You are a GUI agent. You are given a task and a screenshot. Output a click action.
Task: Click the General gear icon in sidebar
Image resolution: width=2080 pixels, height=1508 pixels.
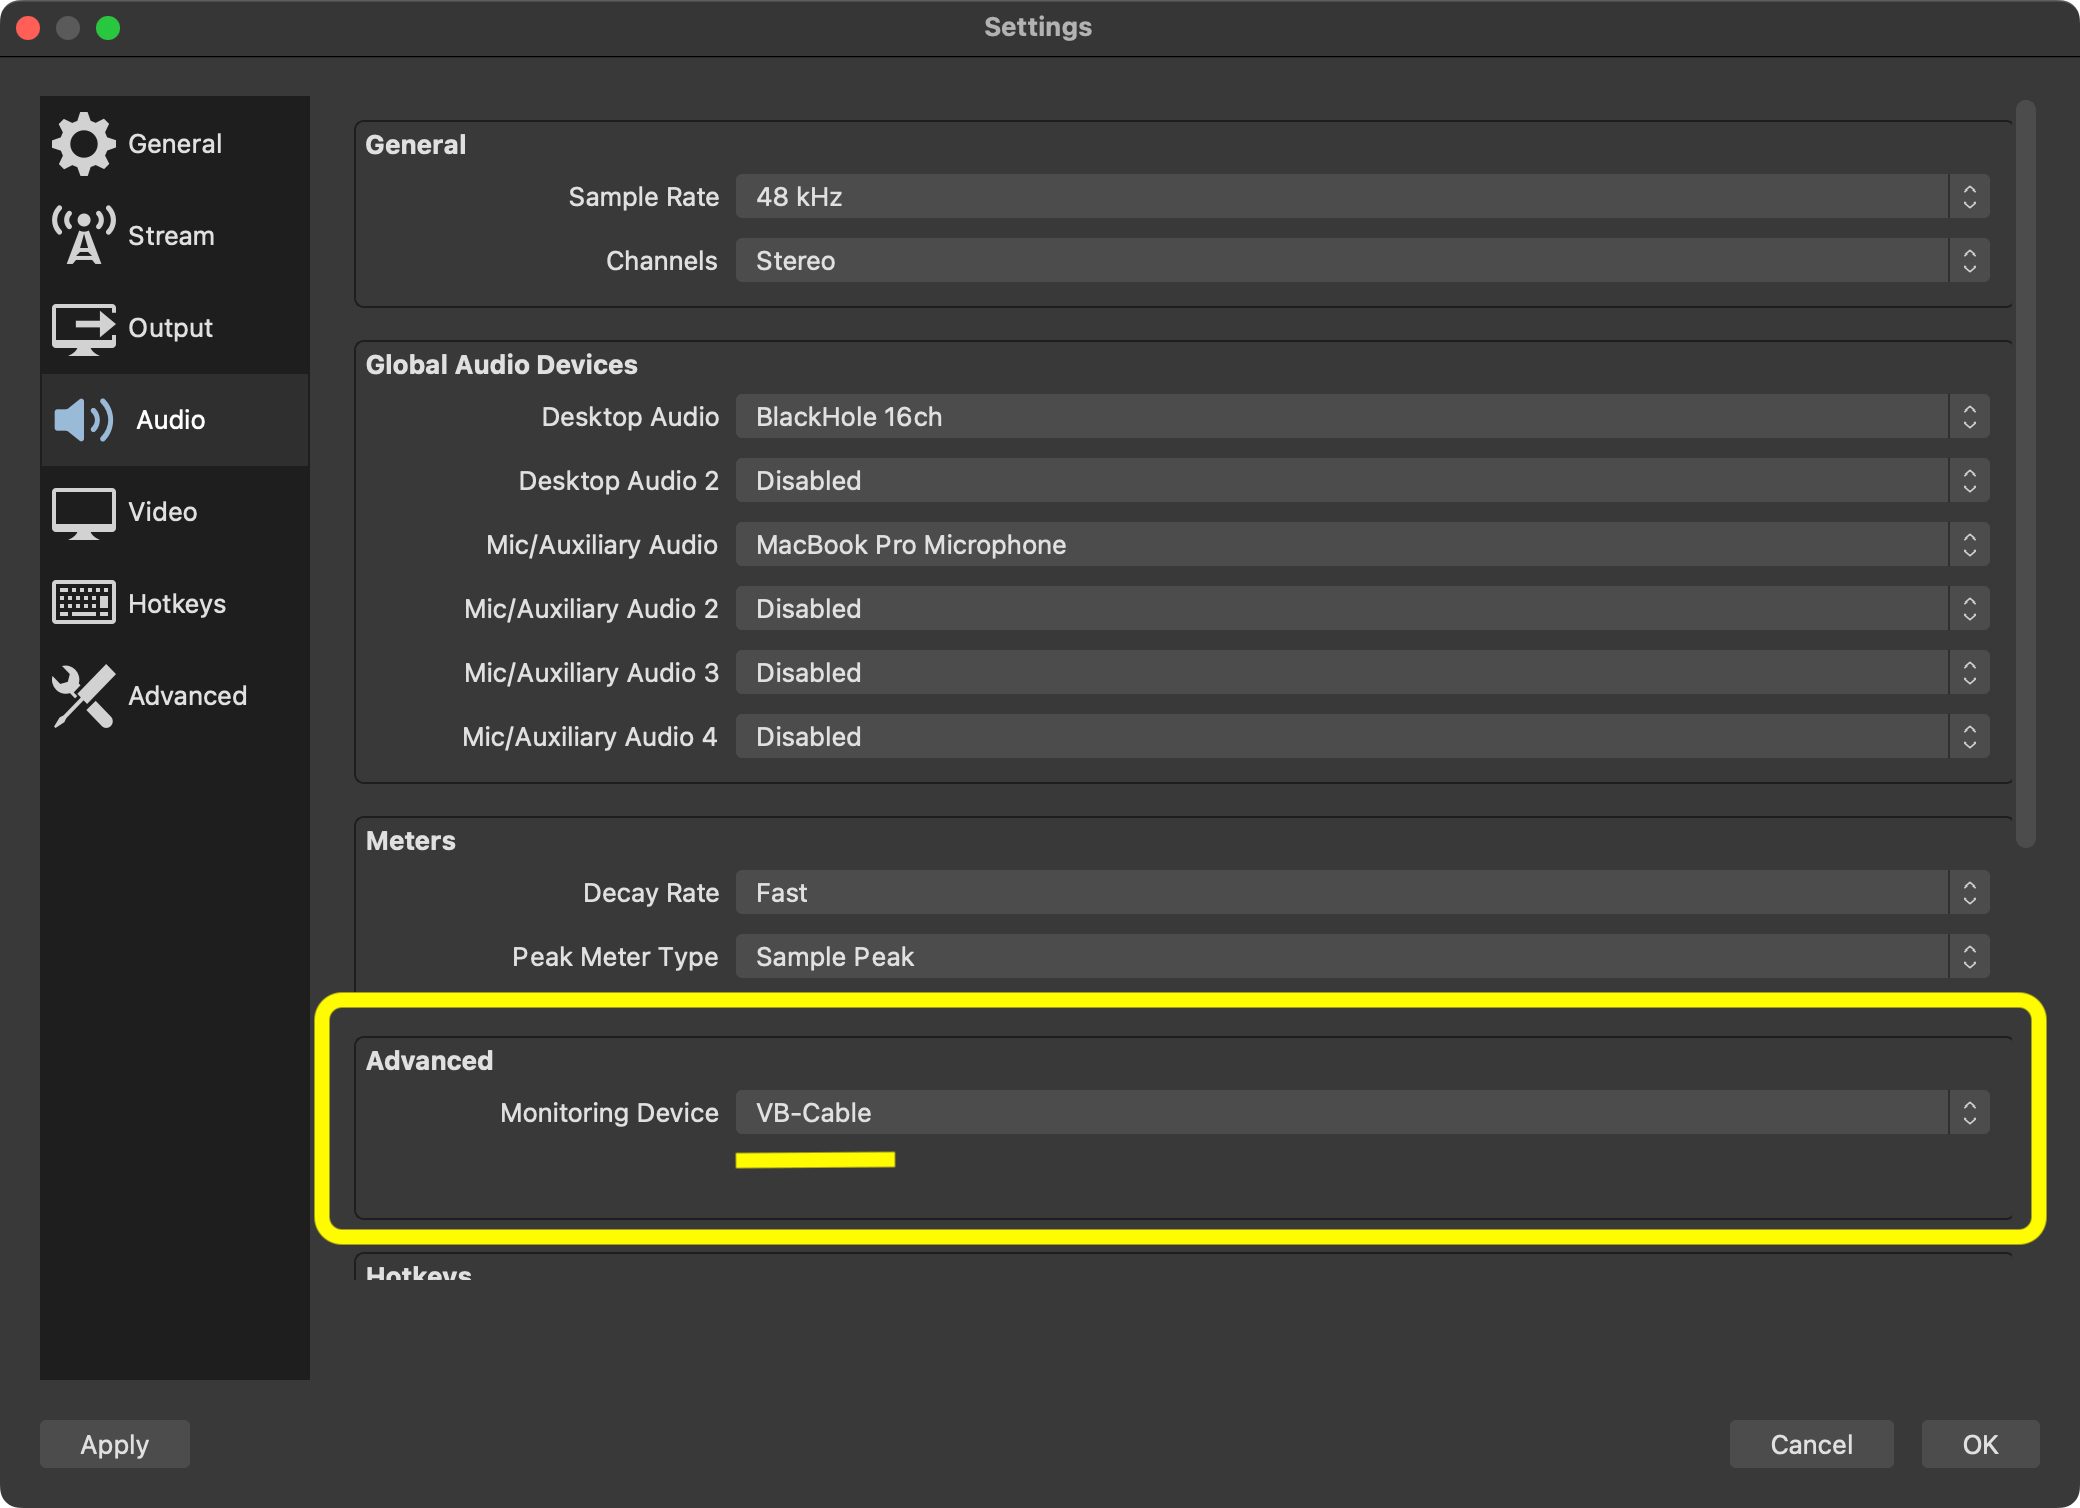point(84,143)
